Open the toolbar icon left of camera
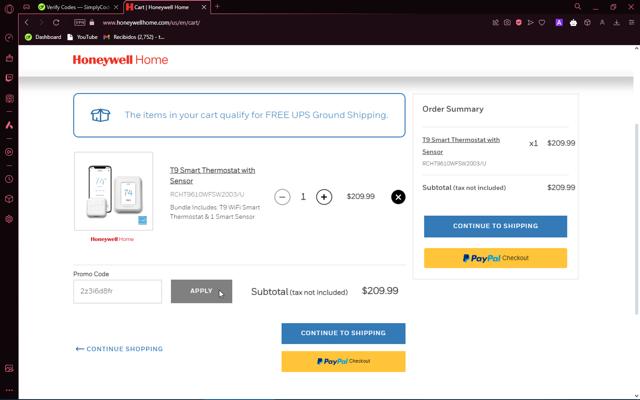Image resolution: width=640 pixels, height=400 pixels. [496, 22]
